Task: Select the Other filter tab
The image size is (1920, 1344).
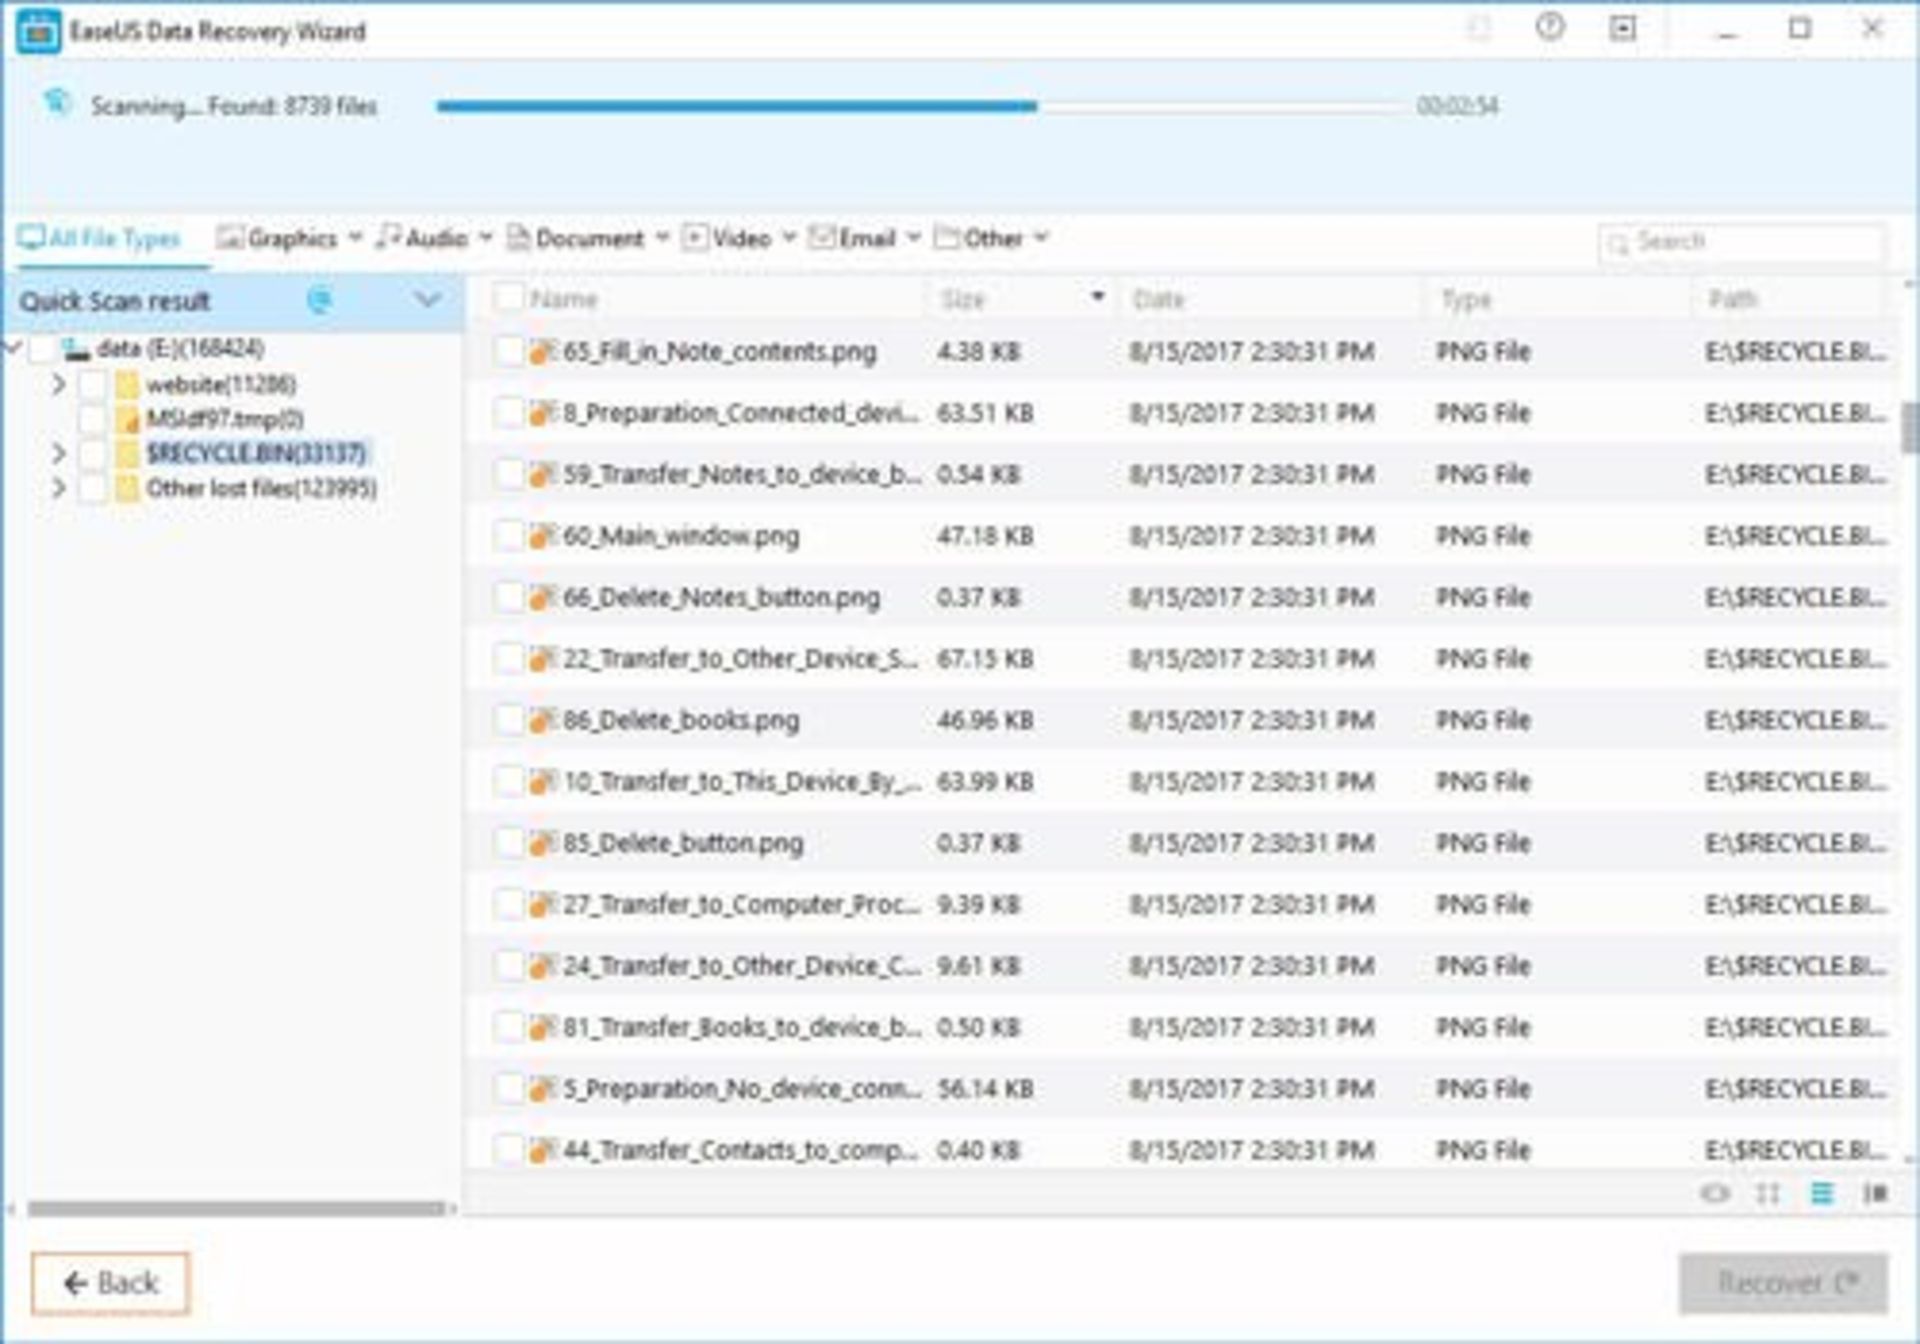Action: [x=979, y=238]
